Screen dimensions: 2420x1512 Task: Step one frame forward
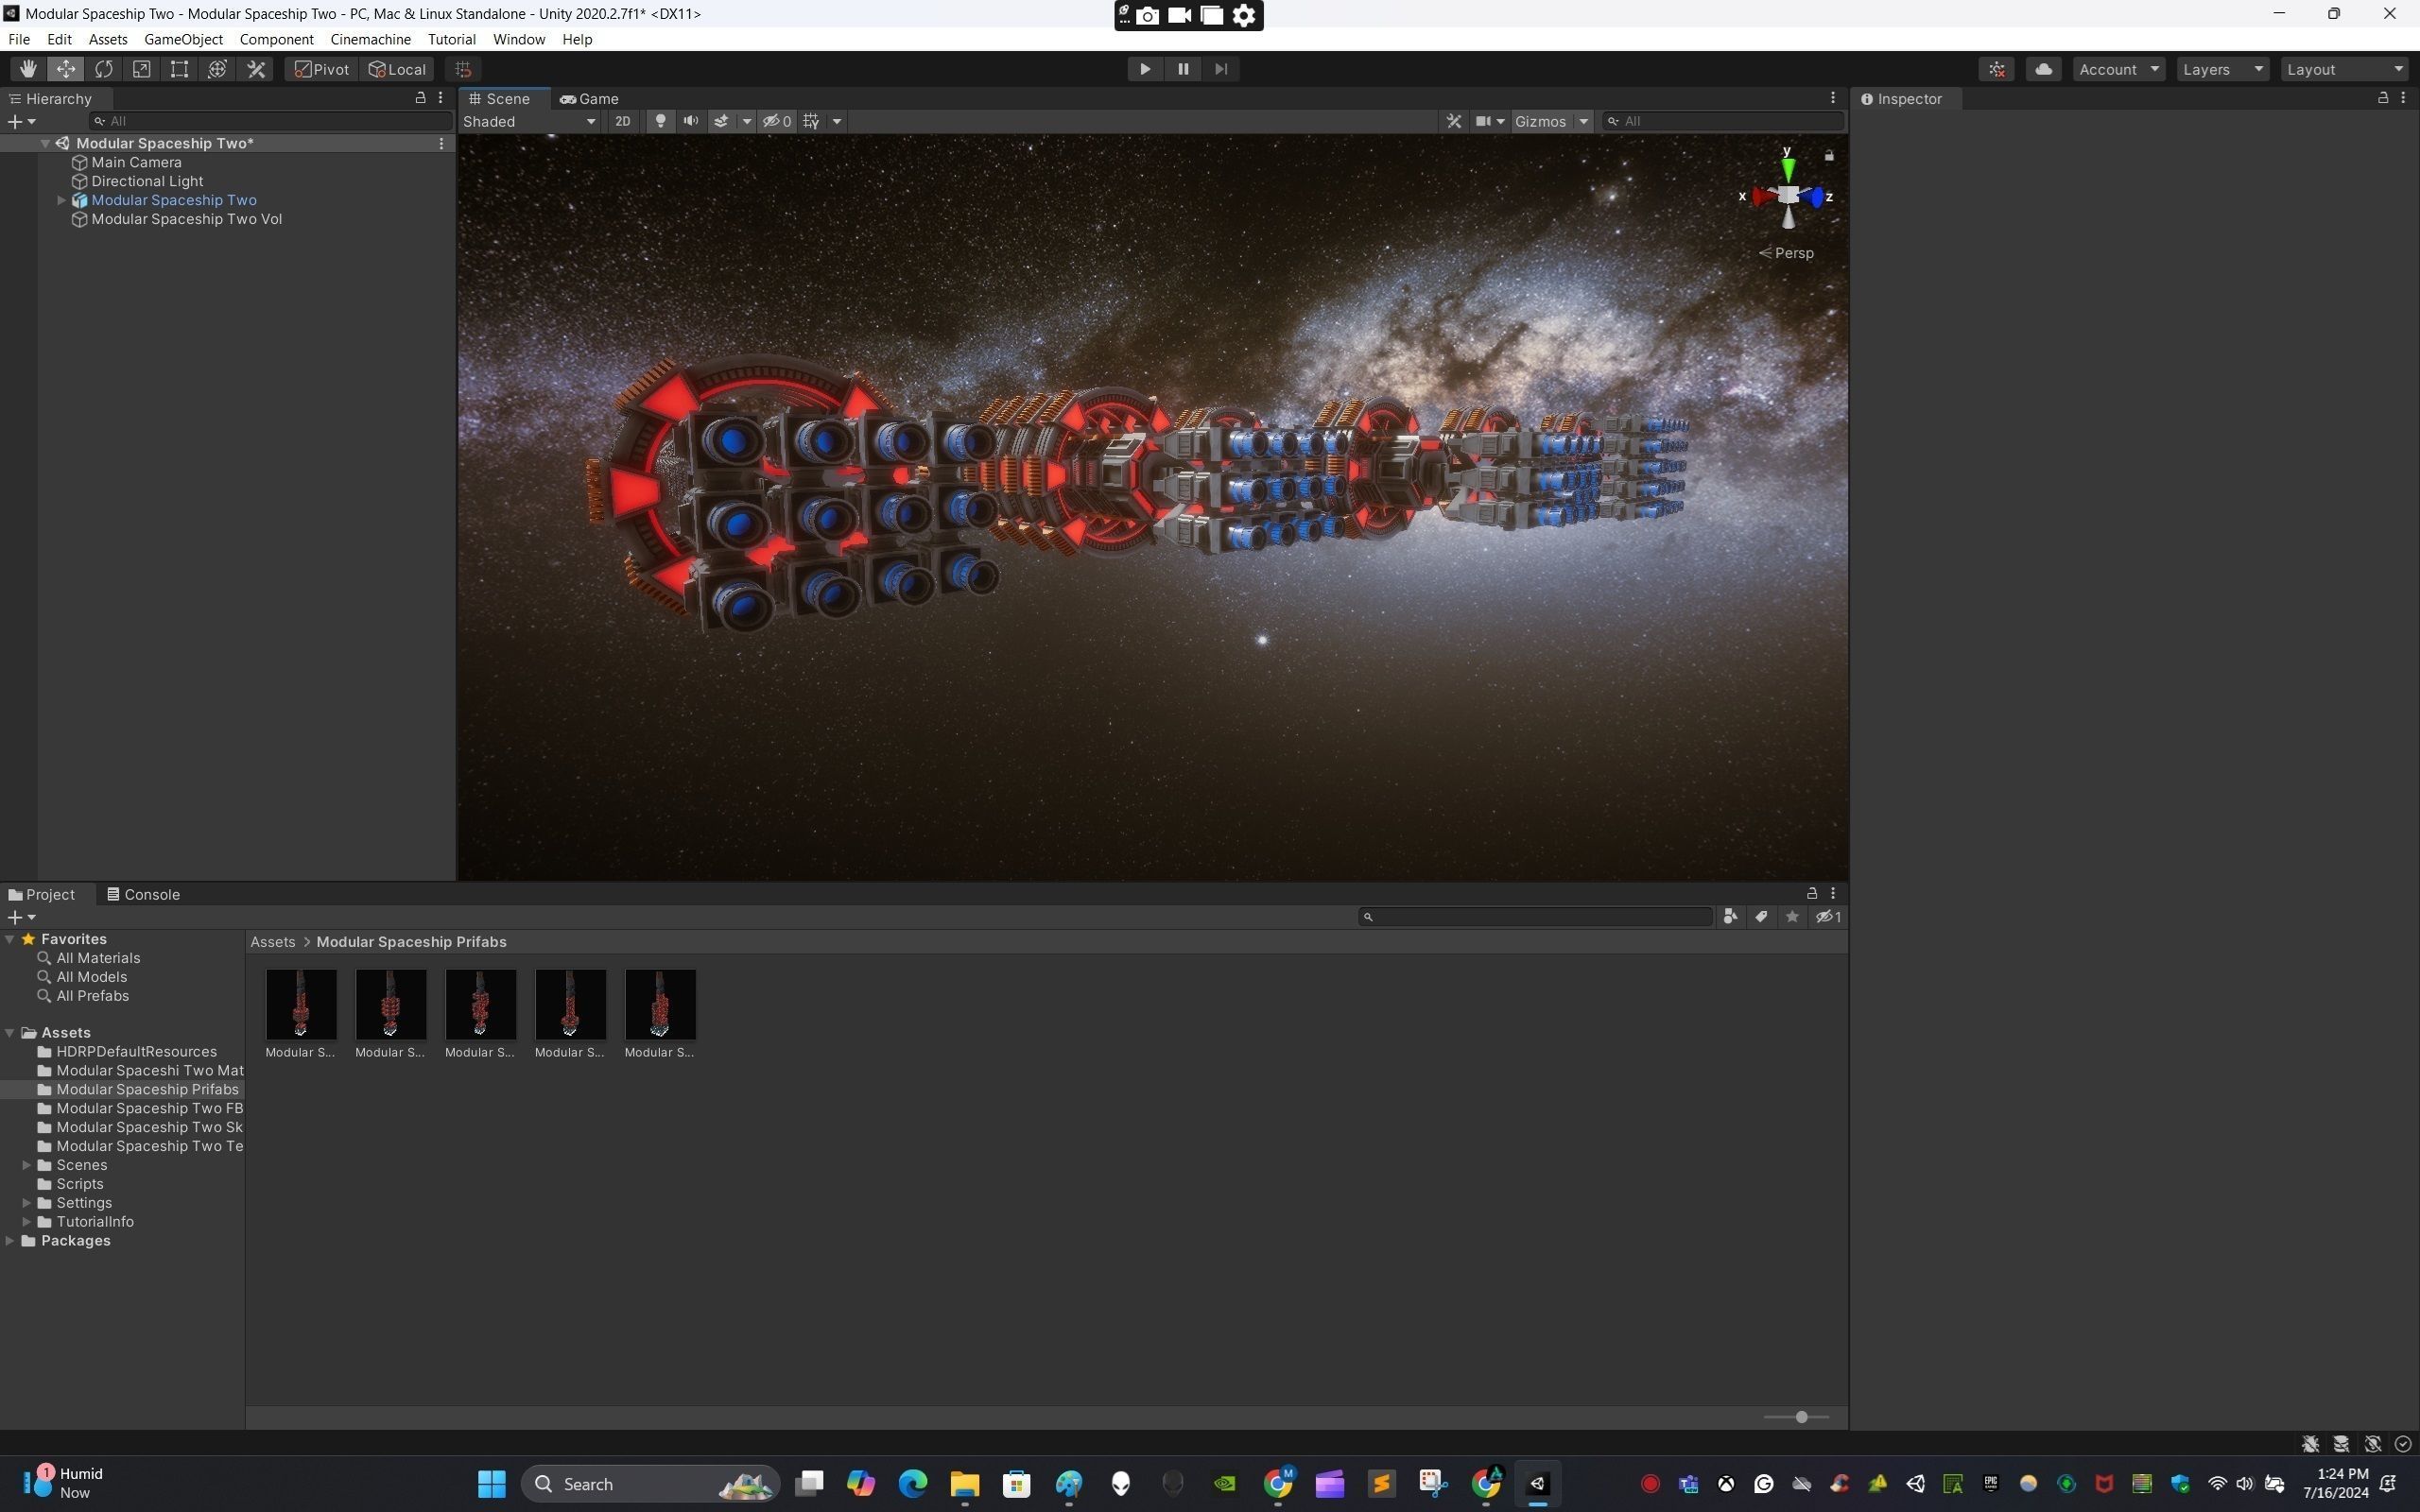pyautogui.click(x=1221, y=69)
